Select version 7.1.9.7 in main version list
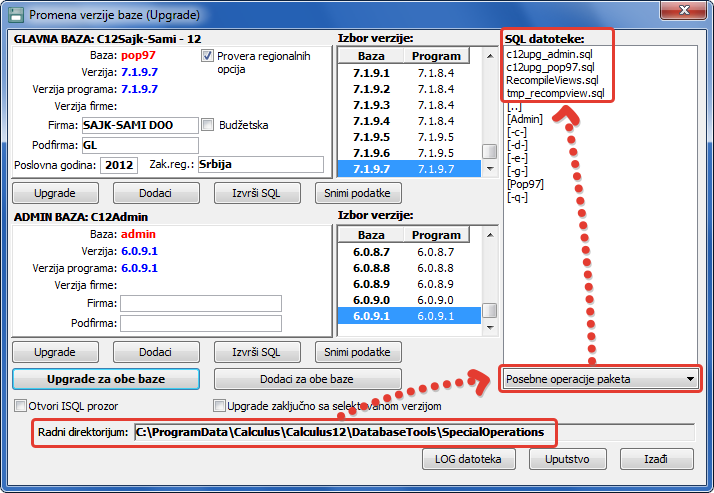The image size is (714, 493). [408, 169]
